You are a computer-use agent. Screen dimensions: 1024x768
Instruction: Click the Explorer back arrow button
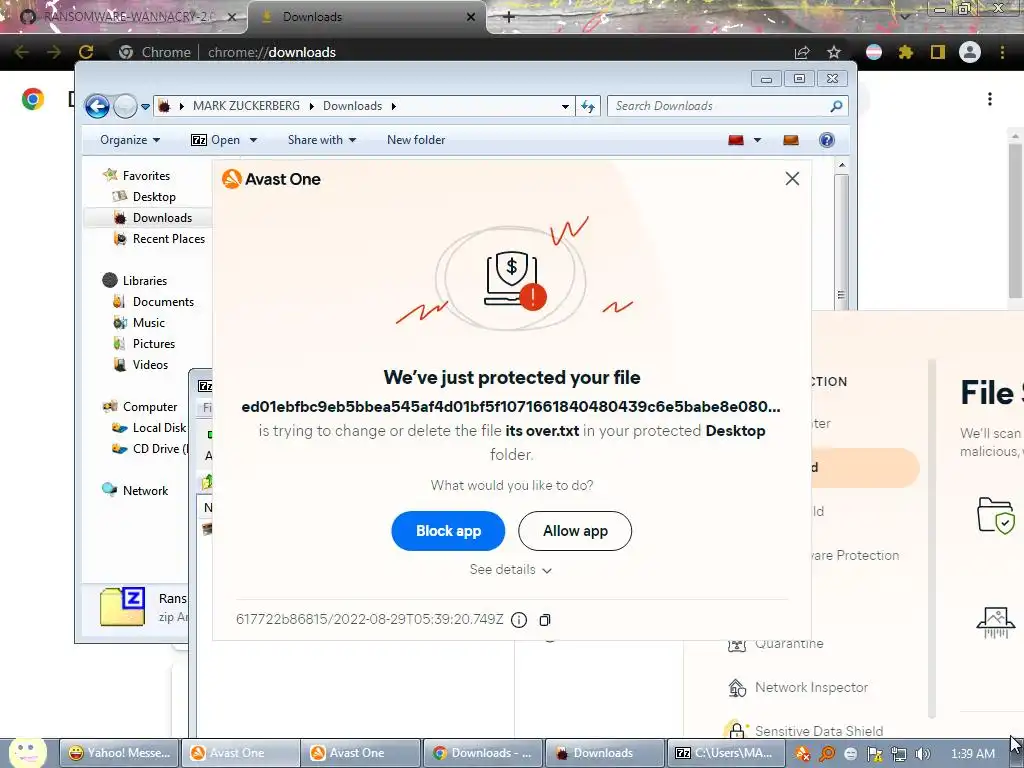click(x=97, y=106)
